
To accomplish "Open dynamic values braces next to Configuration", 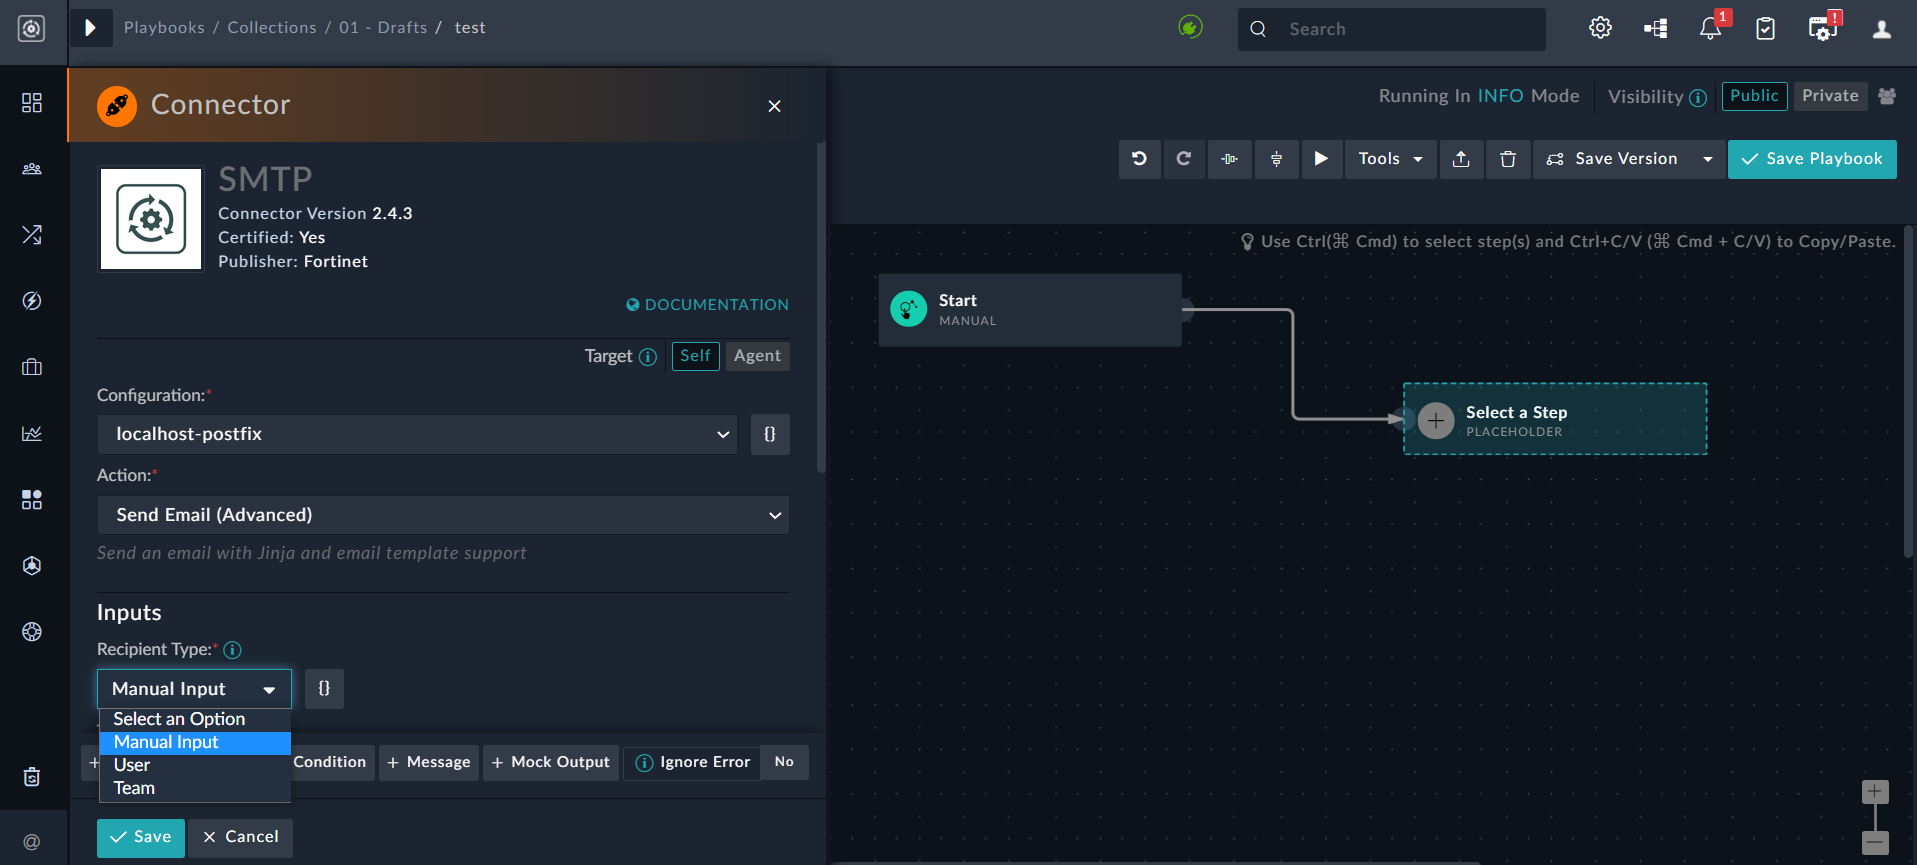I will [x=770, y=435].
